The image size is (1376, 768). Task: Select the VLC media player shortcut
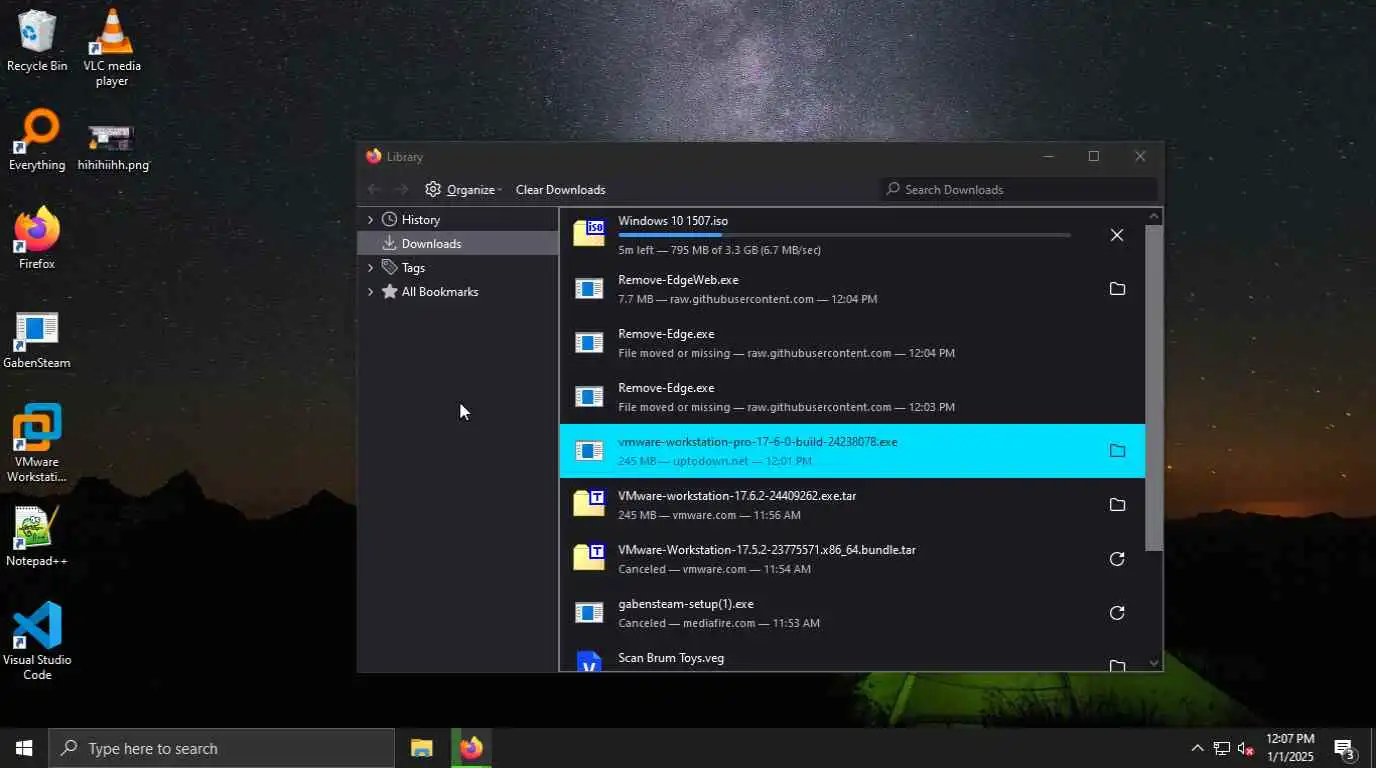[x=112, y=47]
